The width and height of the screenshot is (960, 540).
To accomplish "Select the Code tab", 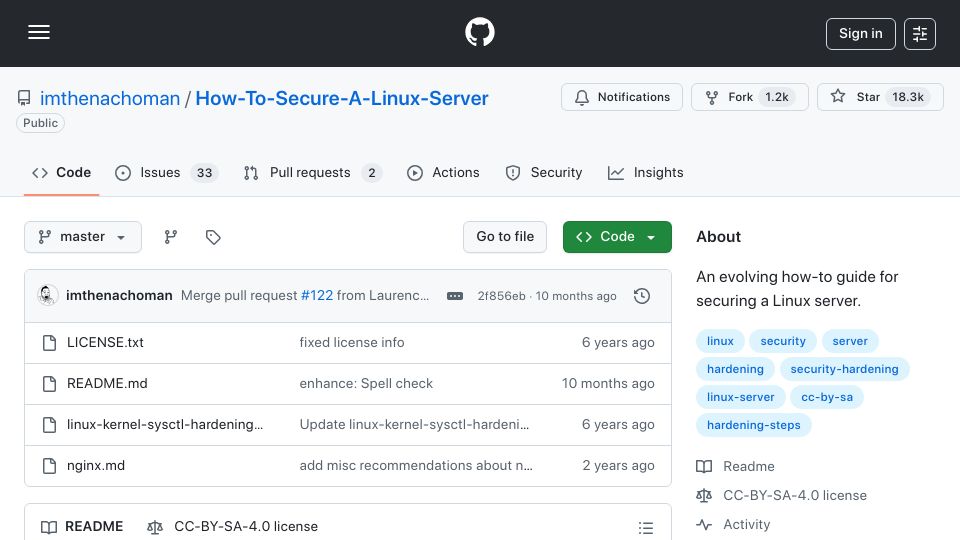I will (x=61, y=173).
